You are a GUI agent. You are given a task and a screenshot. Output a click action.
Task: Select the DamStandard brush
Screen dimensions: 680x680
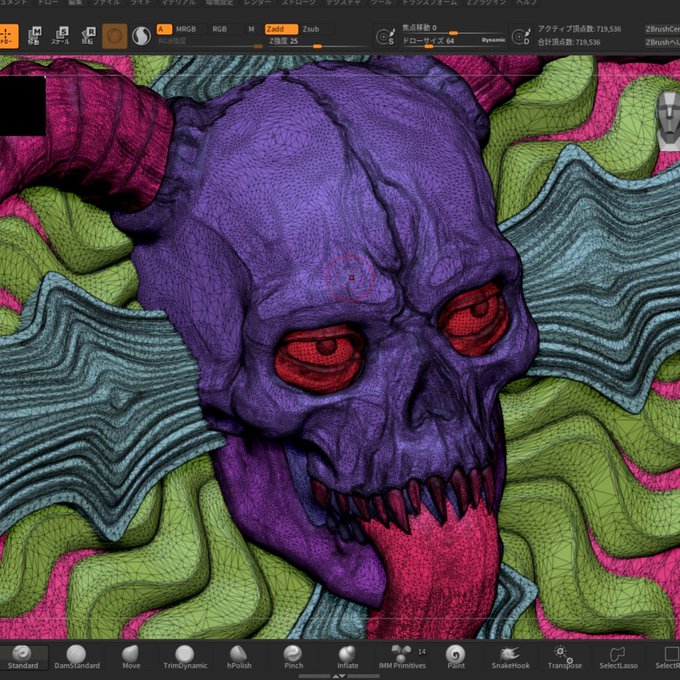pyautogui.click(x=76, y=656)
